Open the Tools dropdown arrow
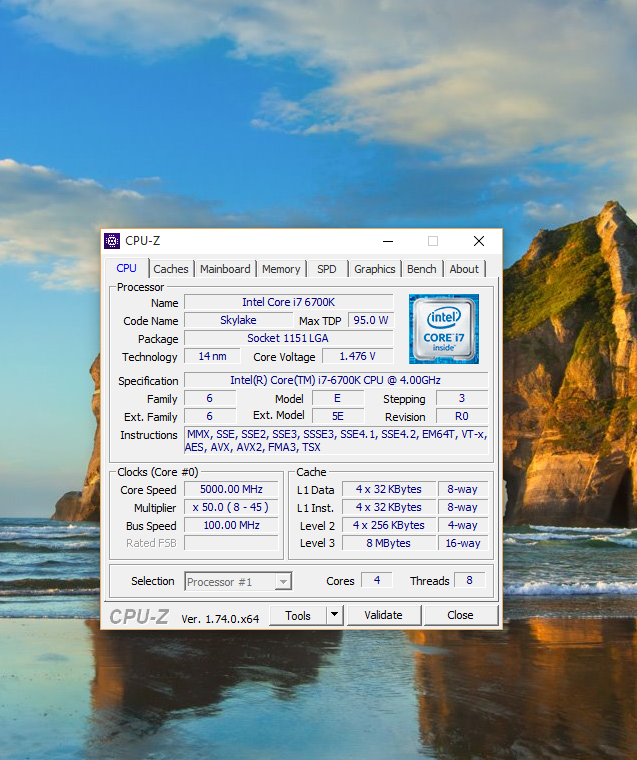The height and width of the screenshot is (760, 637). [334, 616]
